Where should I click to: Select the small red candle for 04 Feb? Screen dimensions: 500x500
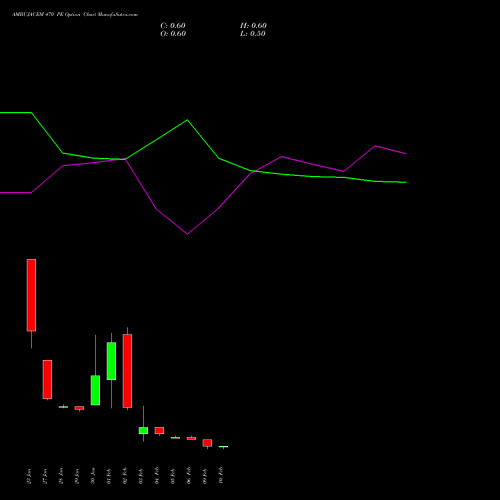(159, 430)
